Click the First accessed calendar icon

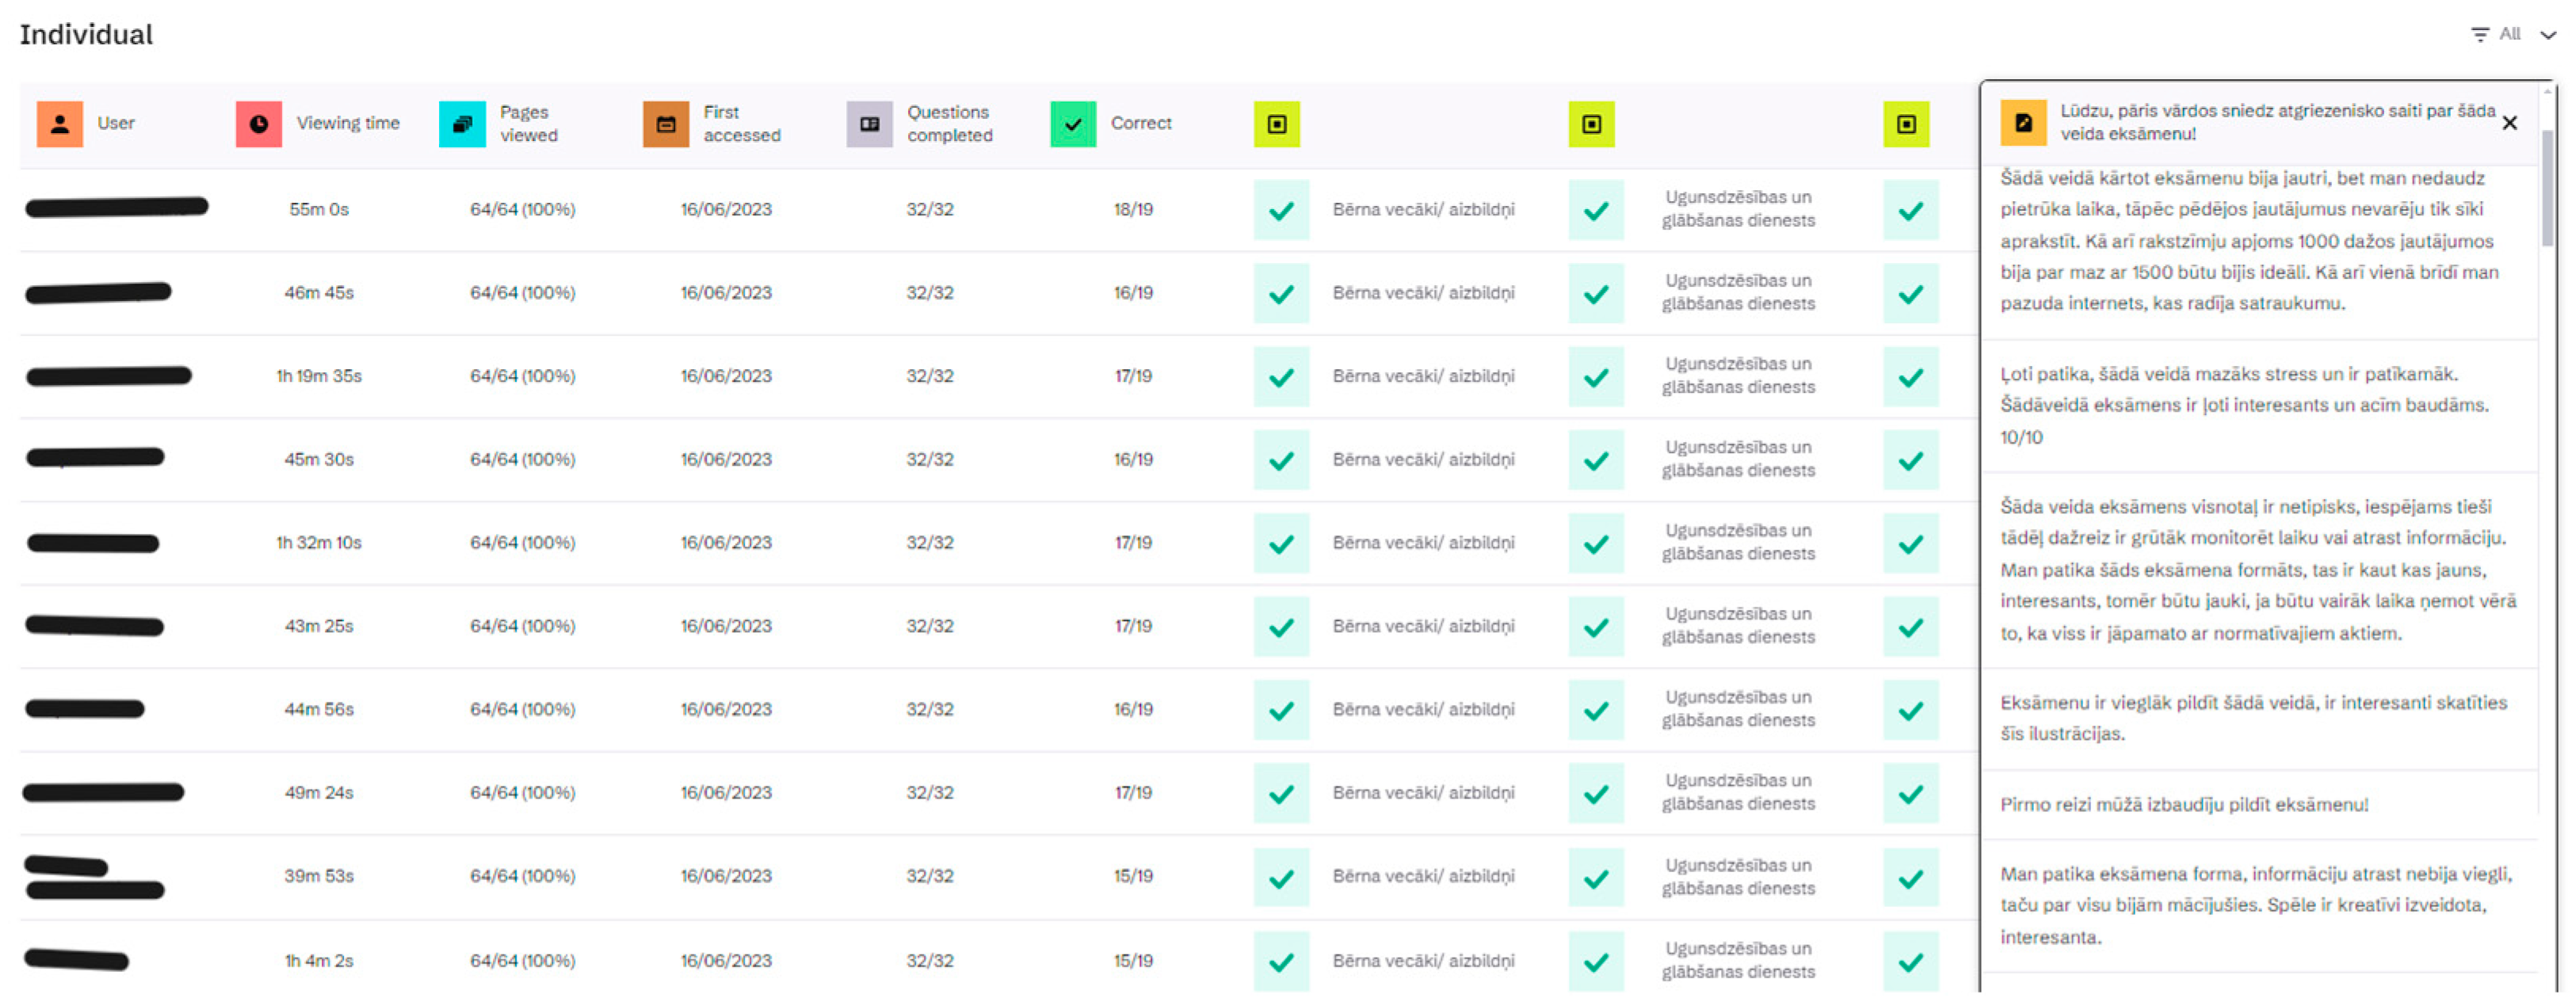point(666,124)
